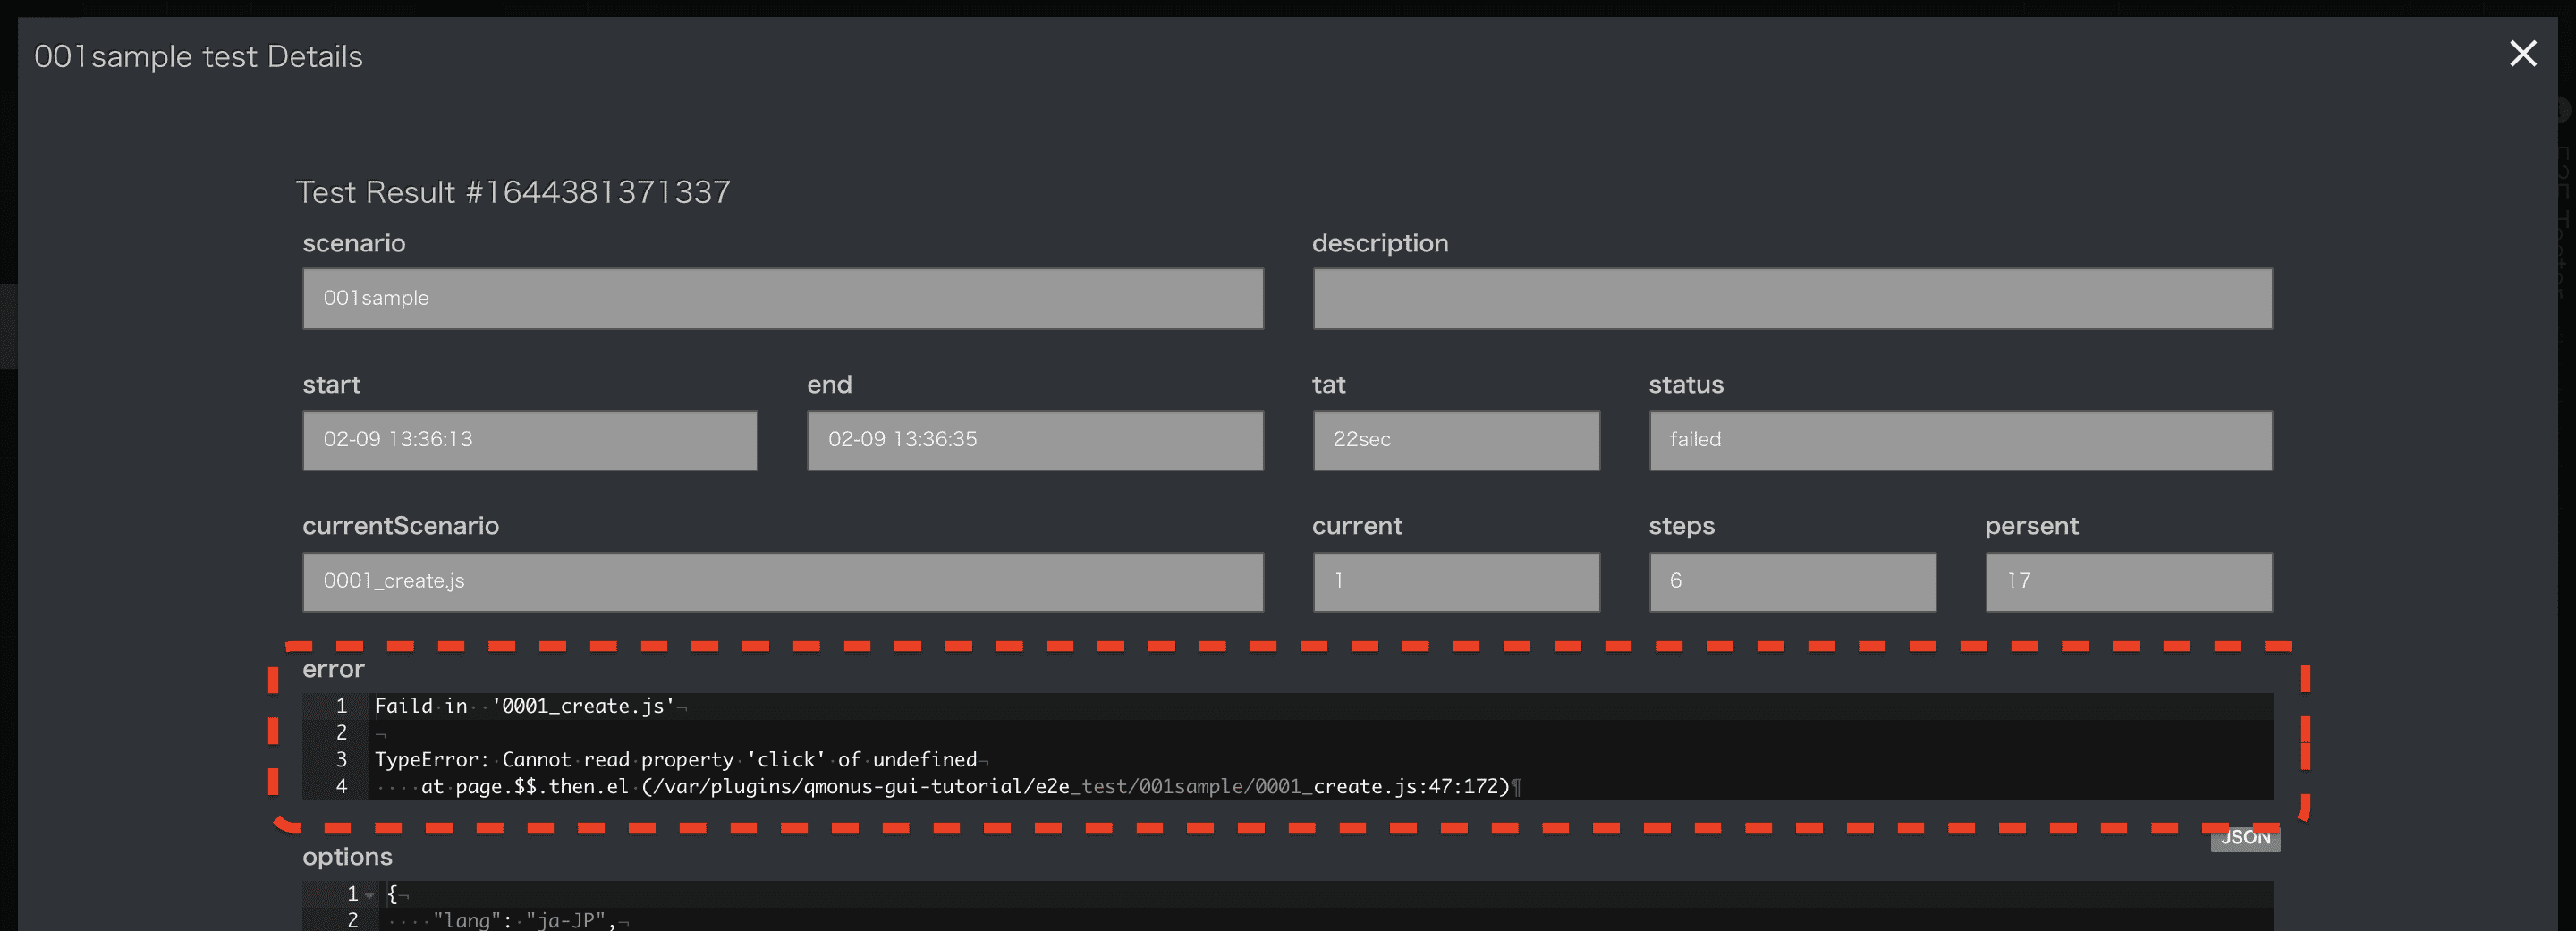The height and width of the screenshot is (931, 2576).
Task: Click the Test Result #1644381371337 heading
Action: pos(513,192)
